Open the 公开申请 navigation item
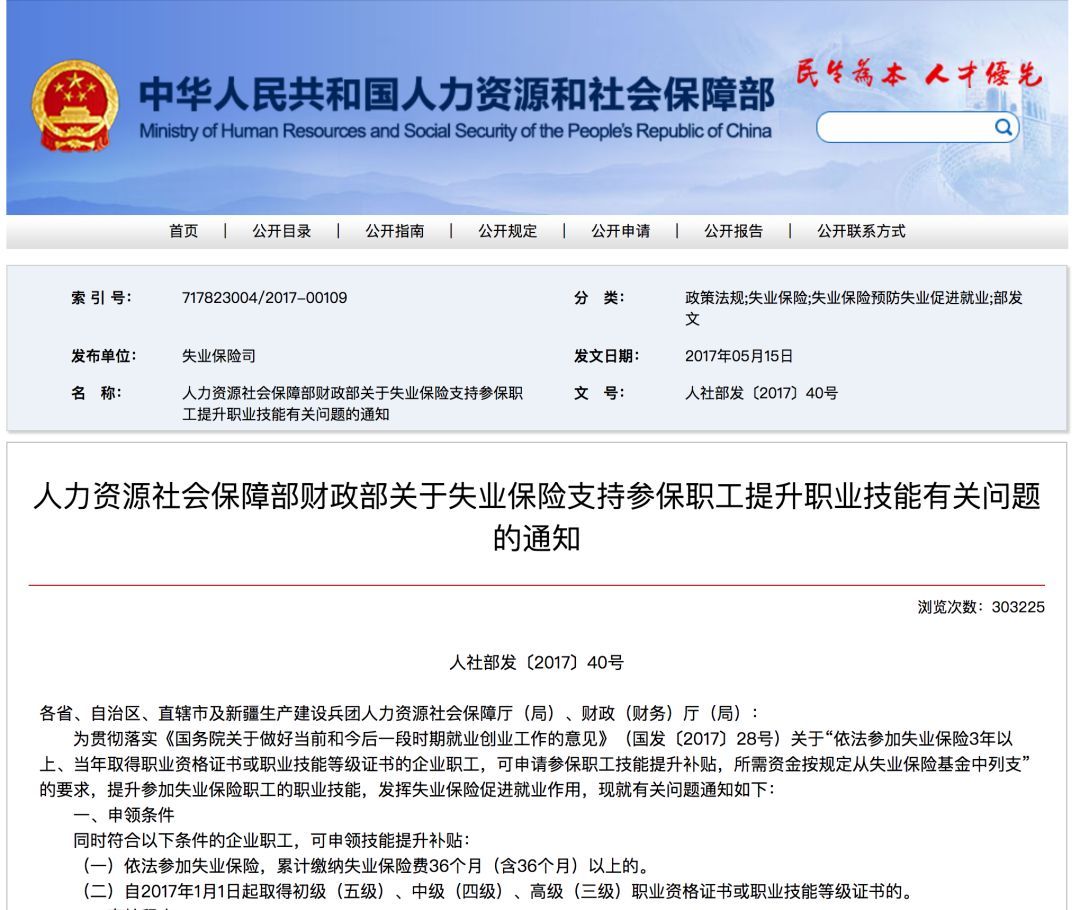The height and width of the screenshot is (910, 1080). pos(621,231)
